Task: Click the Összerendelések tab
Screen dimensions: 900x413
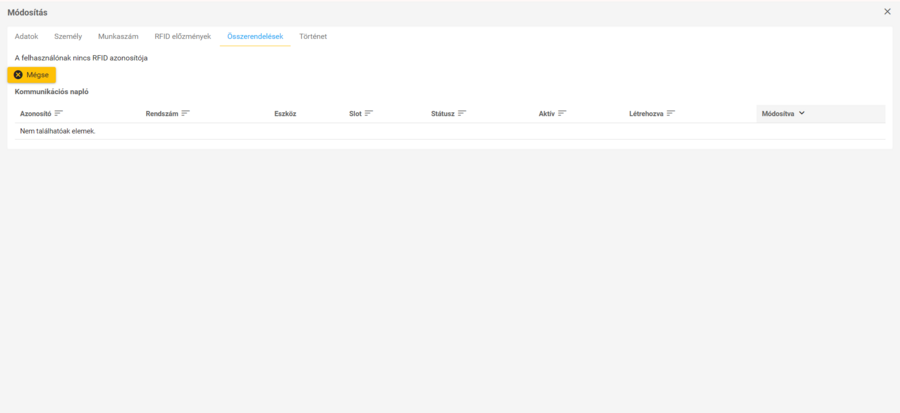Action: pos(255,36)
